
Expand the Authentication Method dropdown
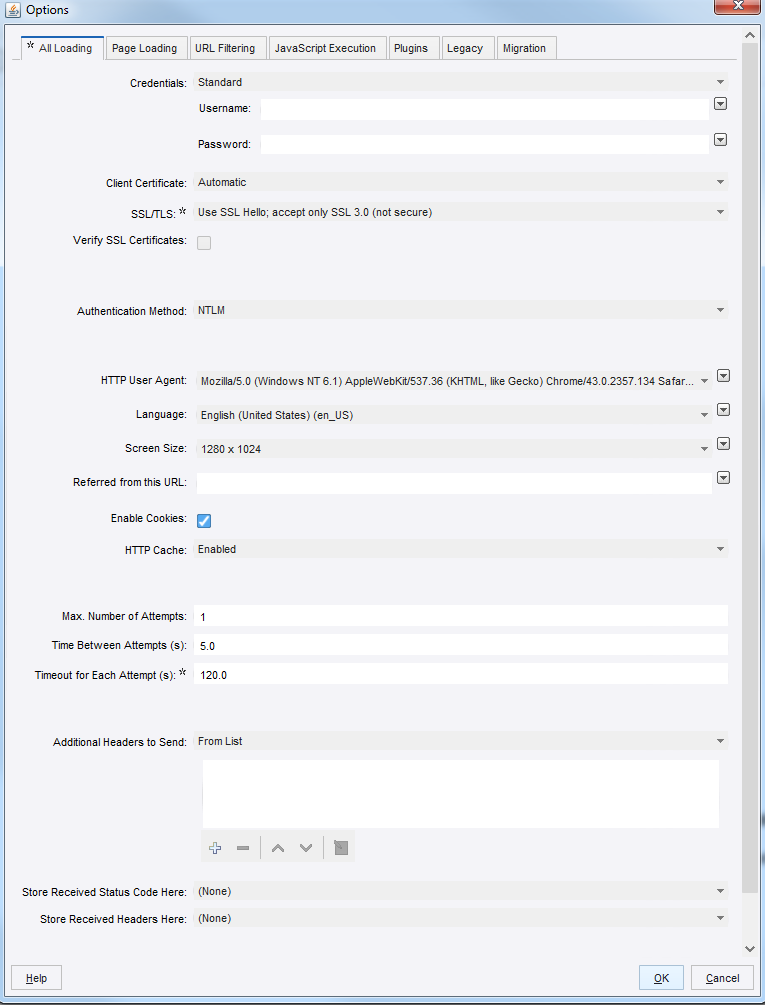click(461, 311)
